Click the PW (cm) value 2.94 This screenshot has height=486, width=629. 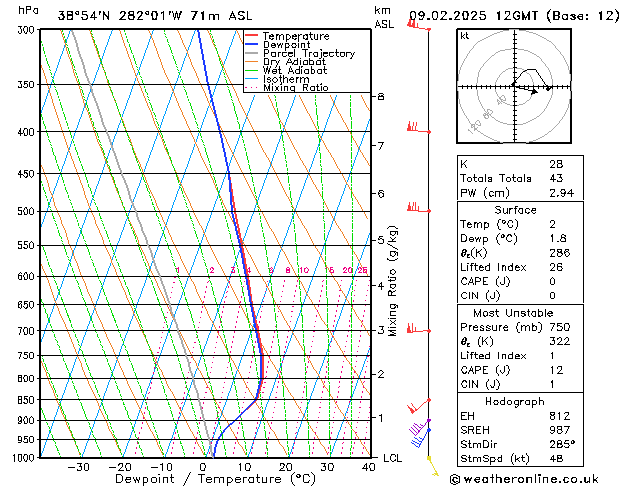click(562, 193)
